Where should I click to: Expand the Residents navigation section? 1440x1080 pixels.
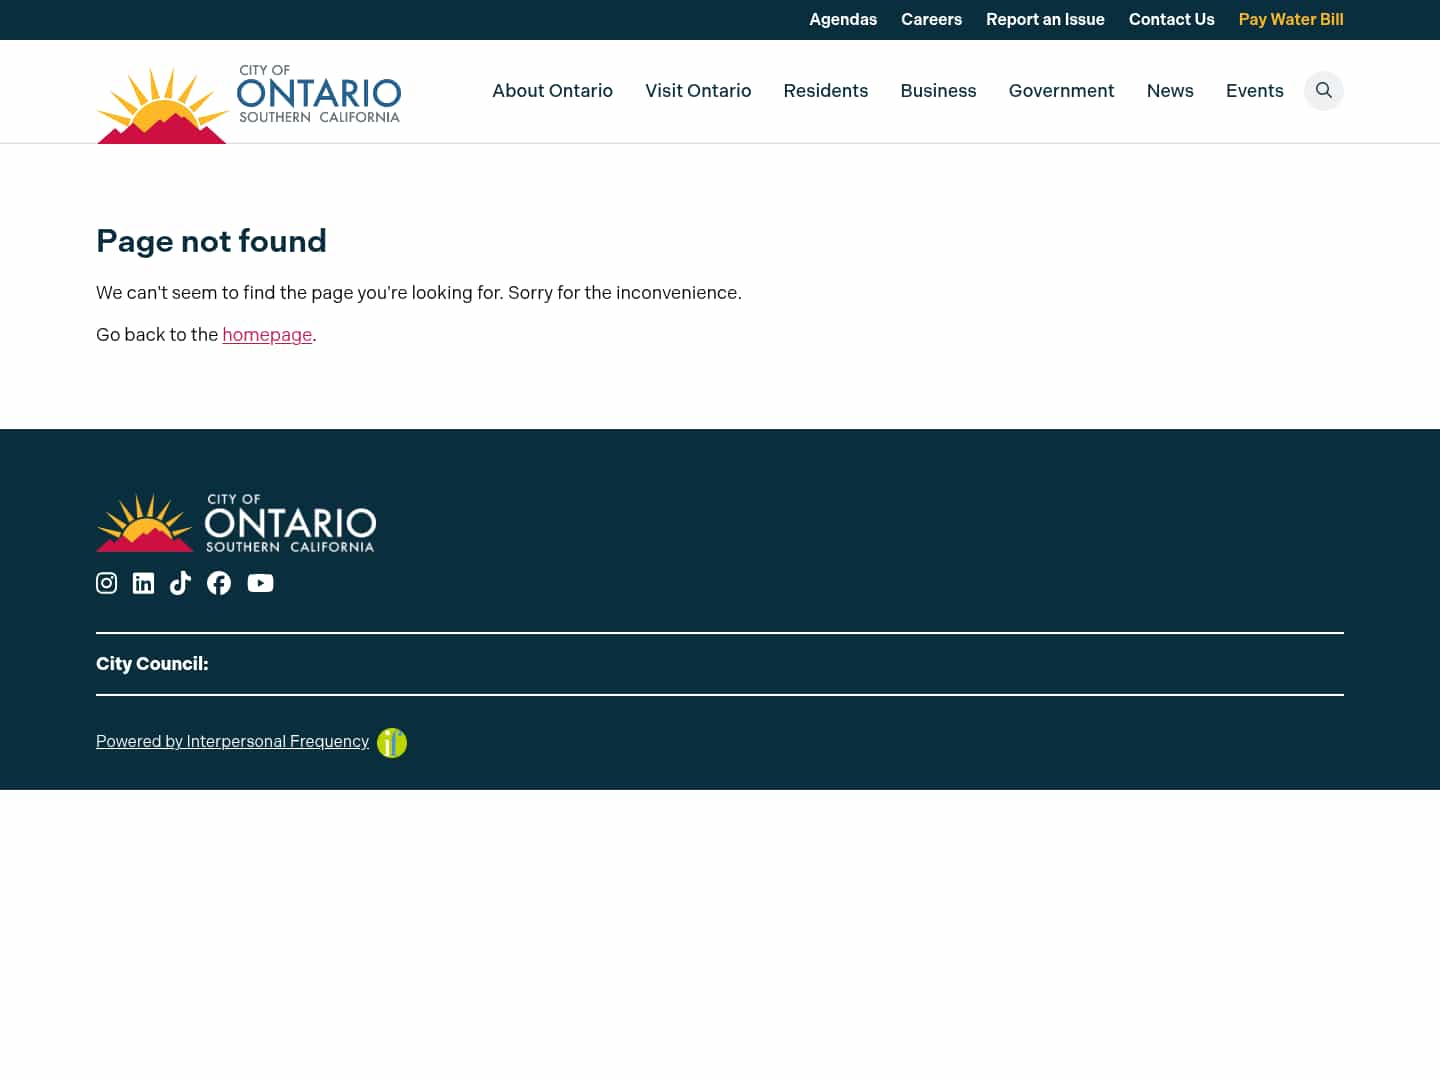point(826,91)
